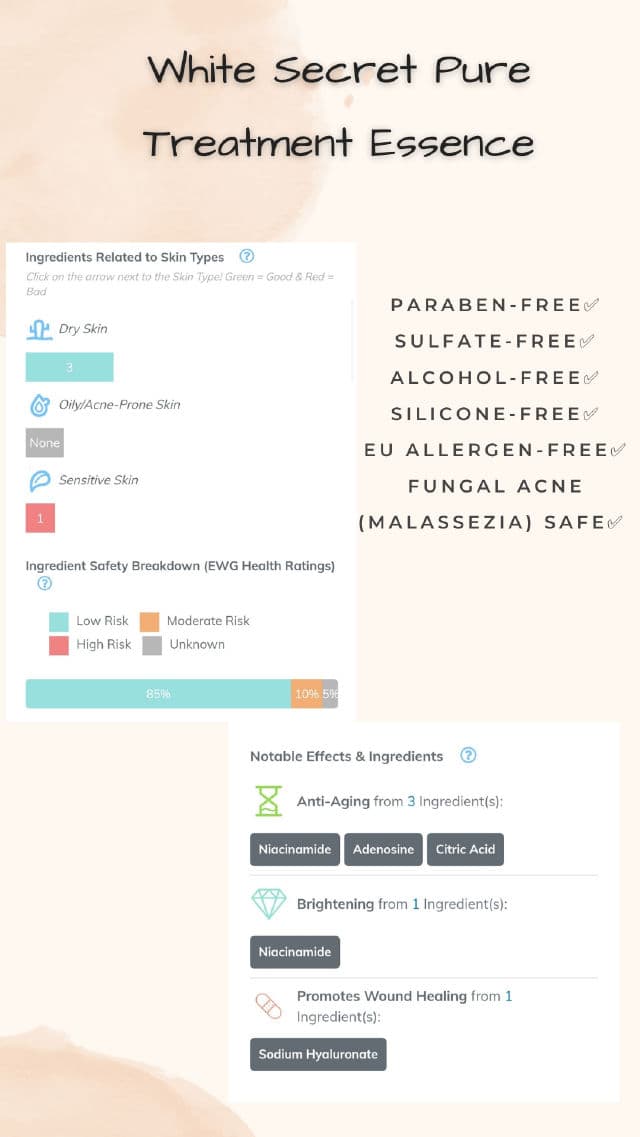This screenshot has height=1137, width=640.
Task: Click the 85% low risk bar segment
Action: pyautogui.click(x=158, y=693)
